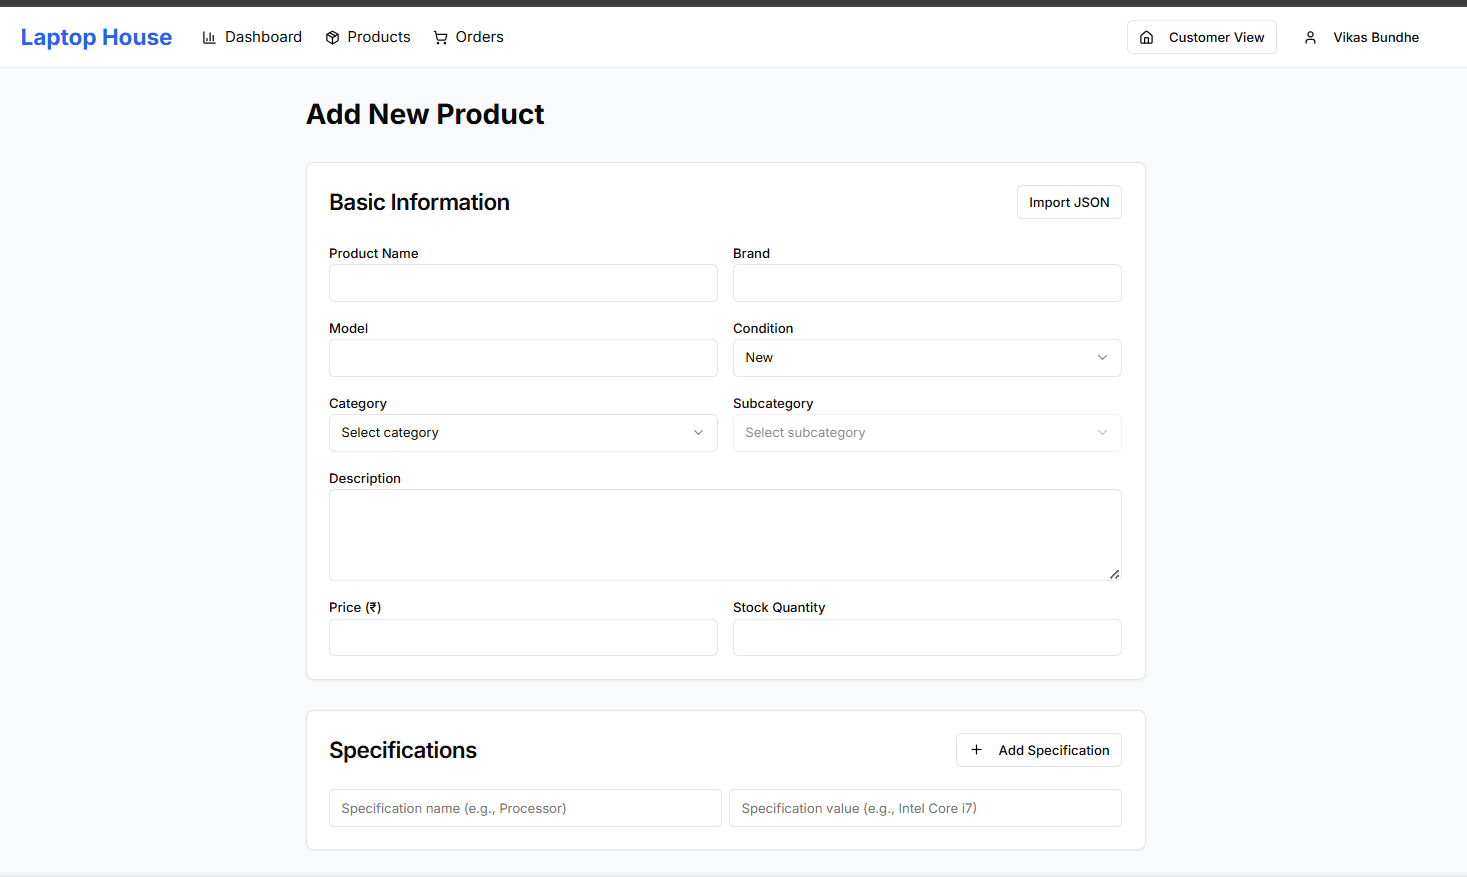Screen dimensions: 1467x877
Task: Click the plus icon on Add Specification
Action: [x=976, y=749]
